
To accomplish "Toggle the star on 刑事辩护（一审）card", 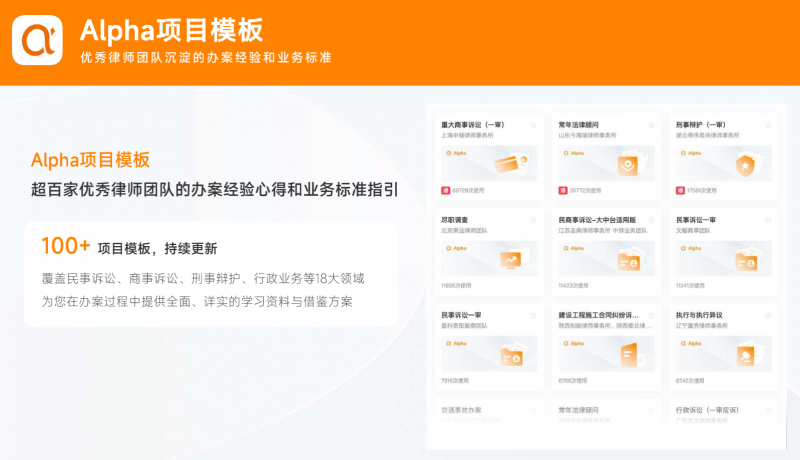I will (x=768, y=125).
